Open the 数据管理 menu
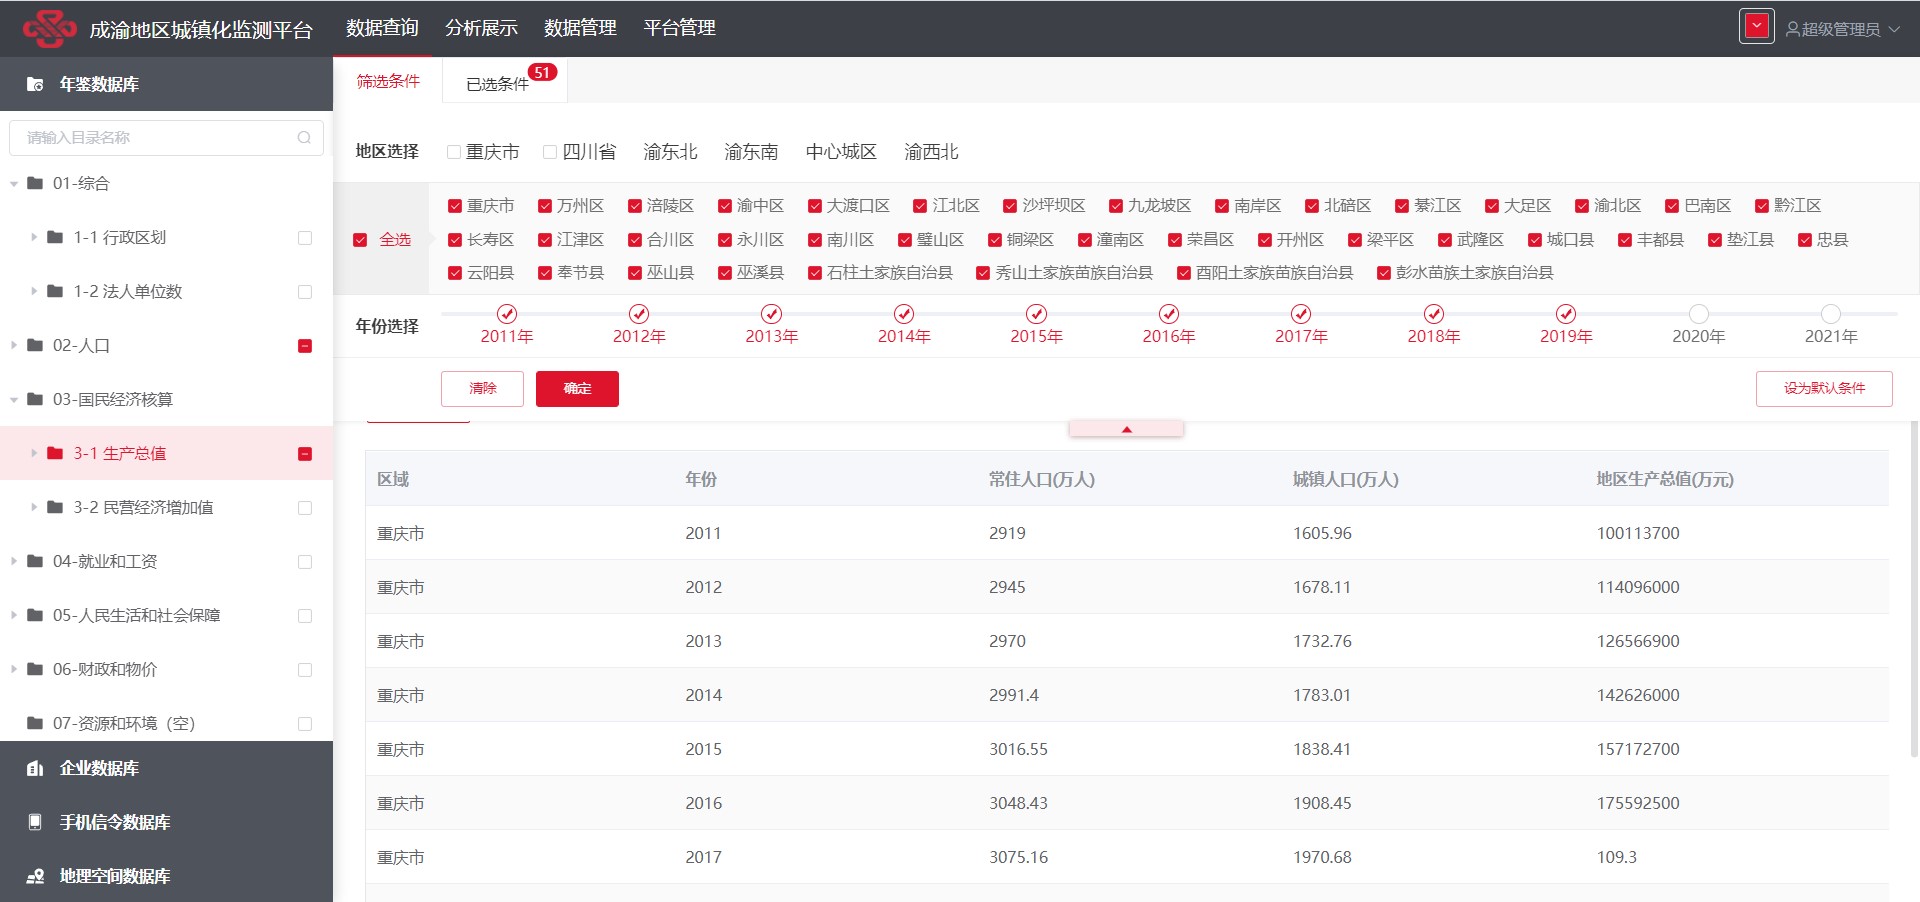The image size is (1920, 902). [580, 28]
